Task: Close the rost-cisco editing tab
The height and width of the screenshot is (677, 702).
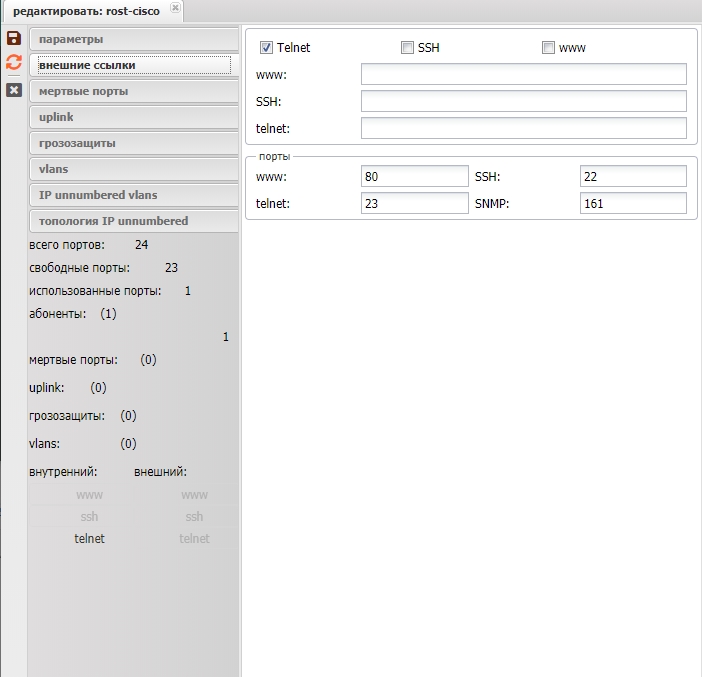Action: click(176, 9)
